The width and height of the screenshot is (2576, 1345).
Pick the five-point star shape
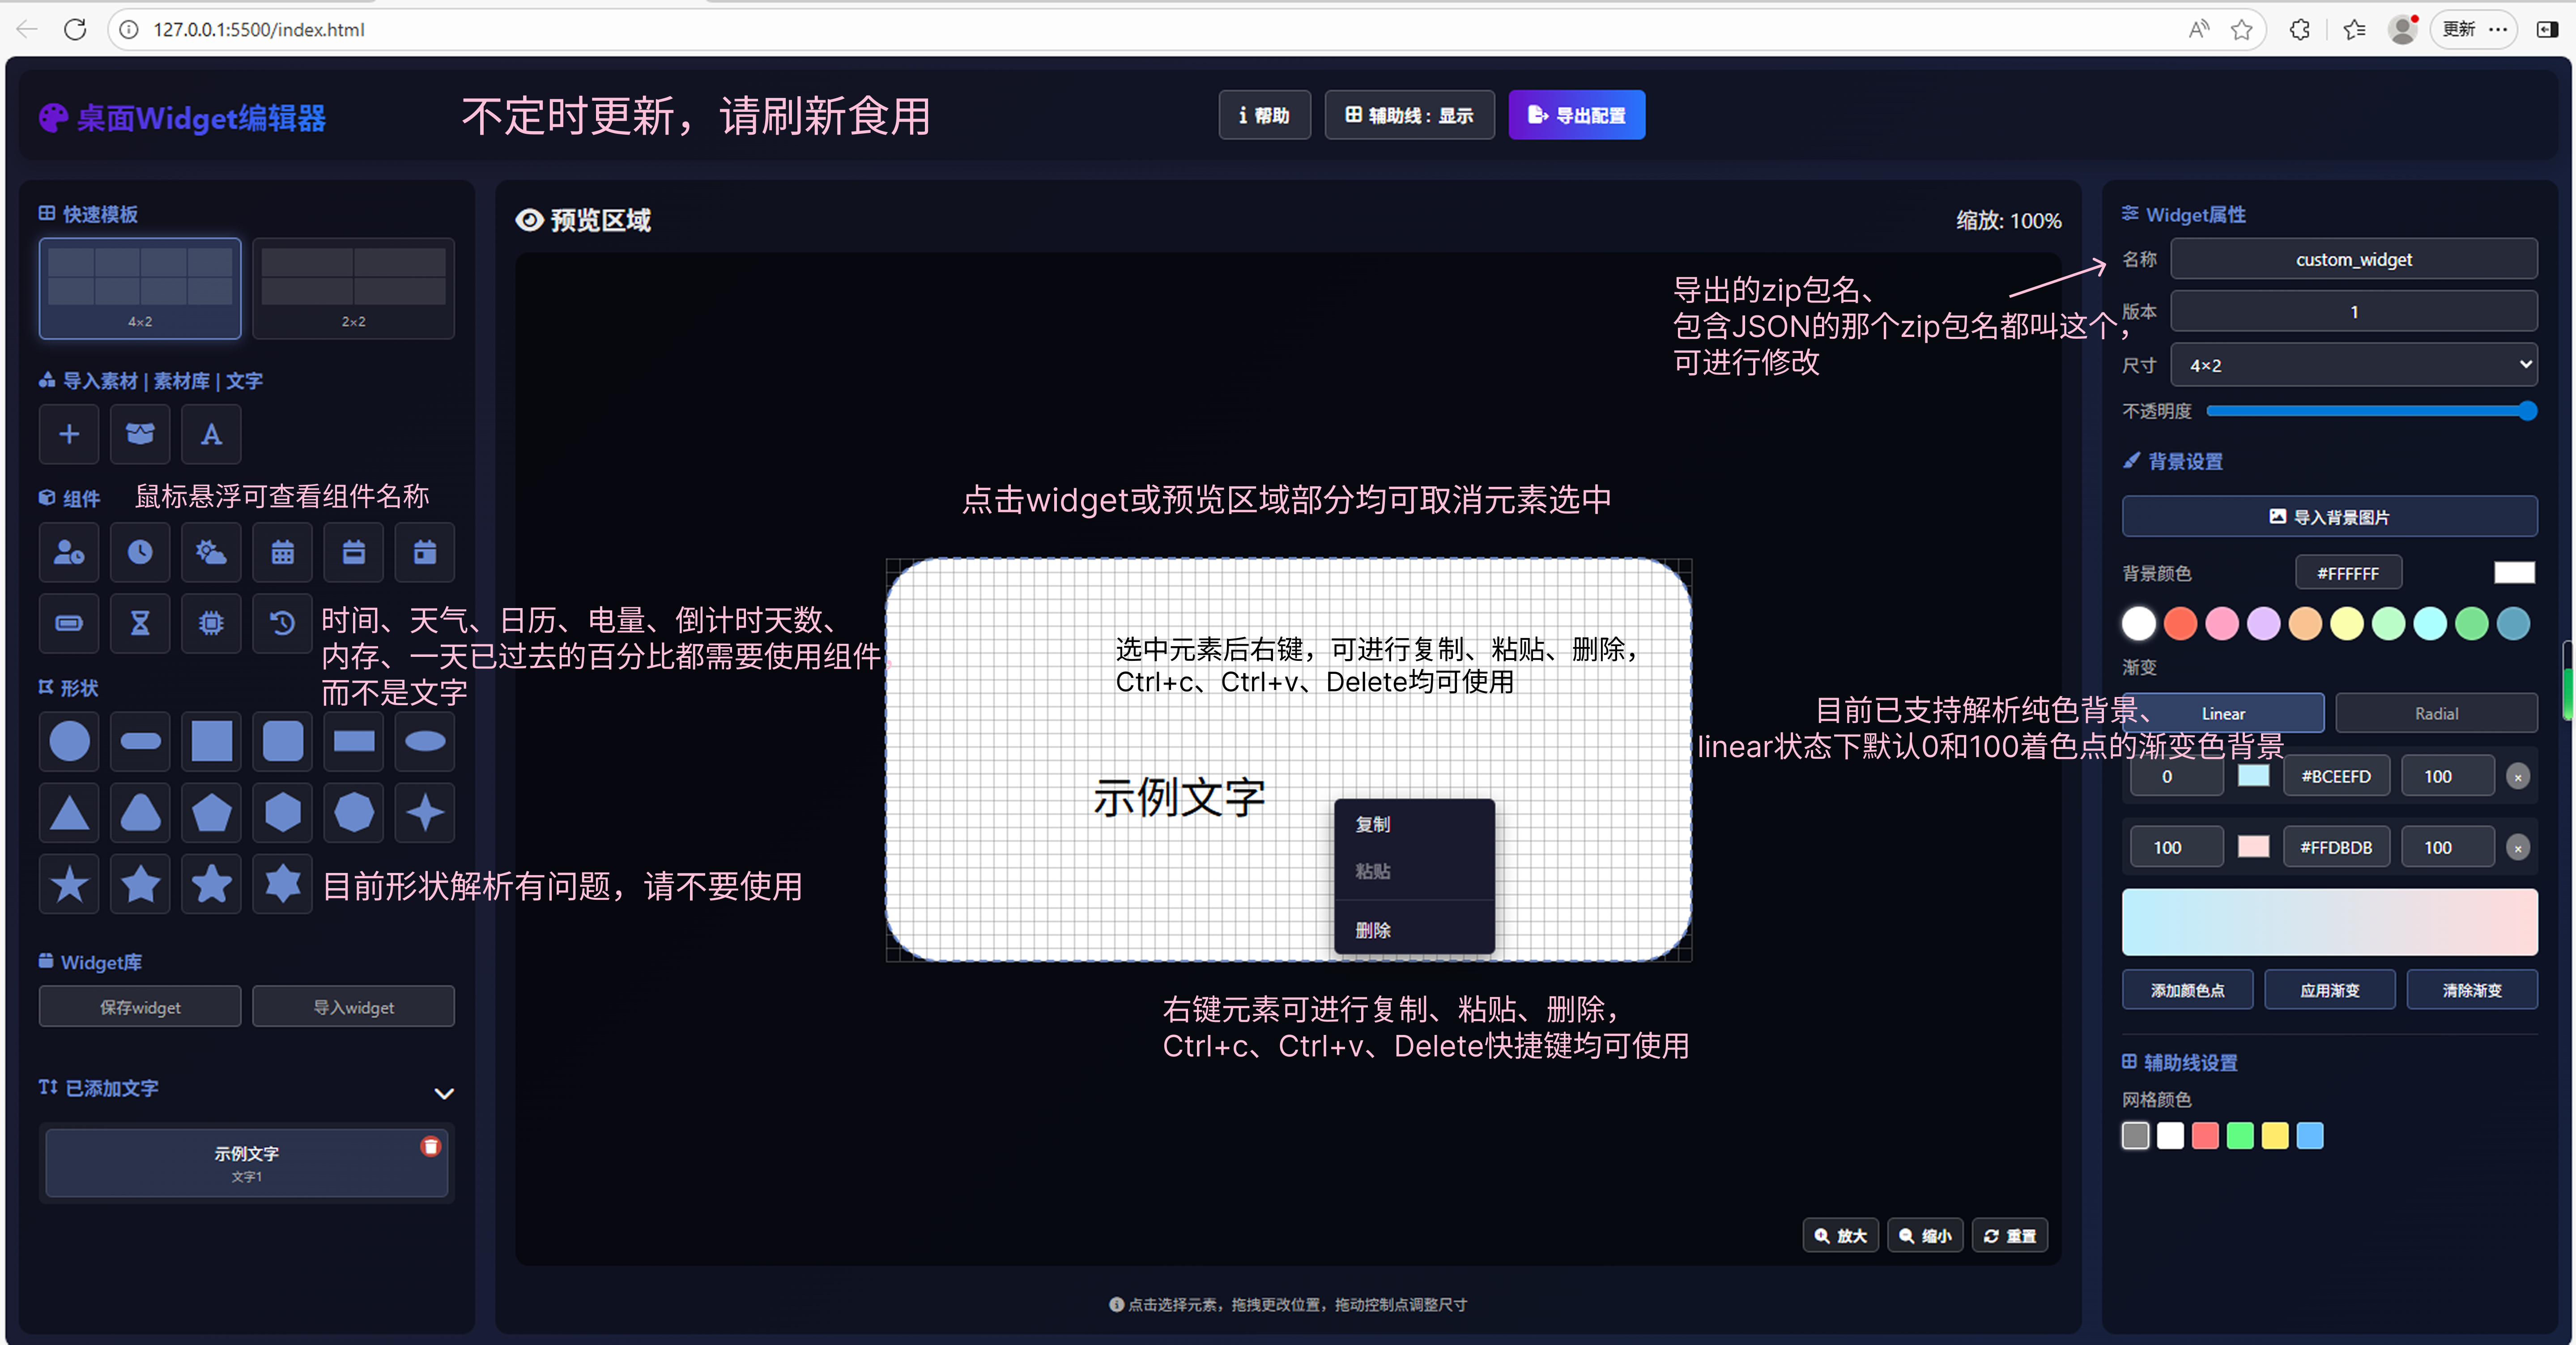click(x=69, y=884)
